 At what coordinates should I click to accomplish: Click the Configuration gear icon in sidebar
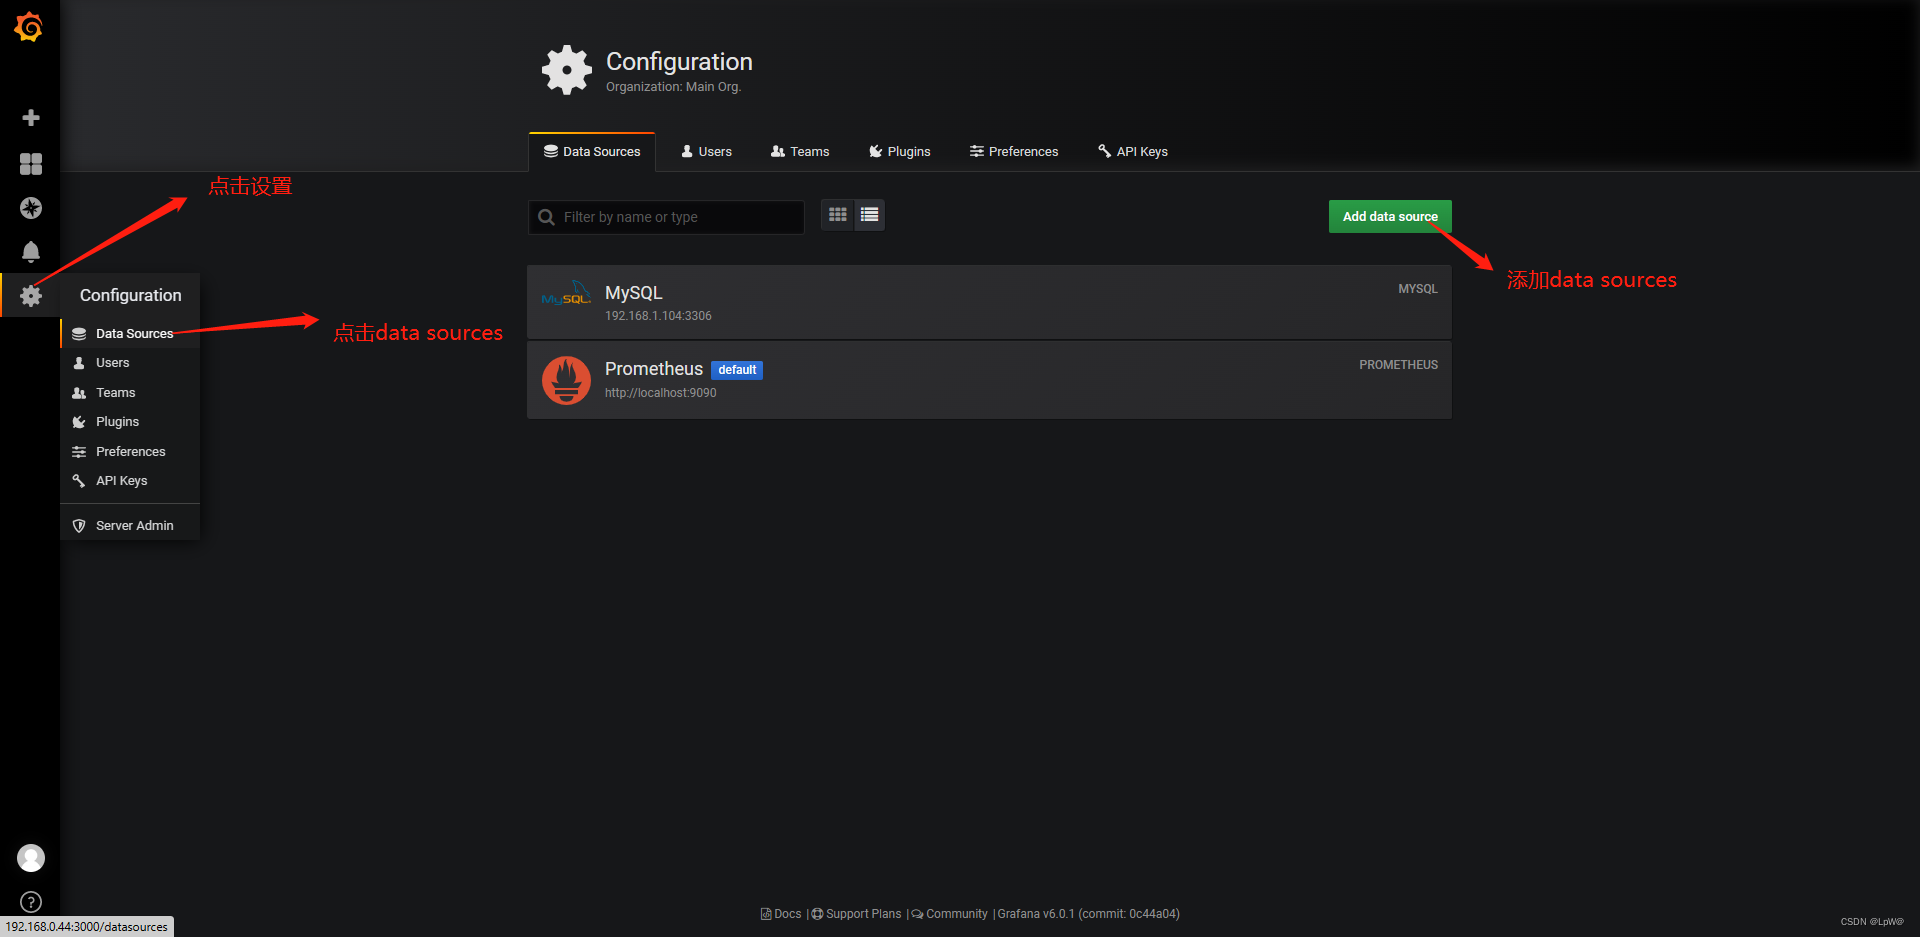pos(31,296)
